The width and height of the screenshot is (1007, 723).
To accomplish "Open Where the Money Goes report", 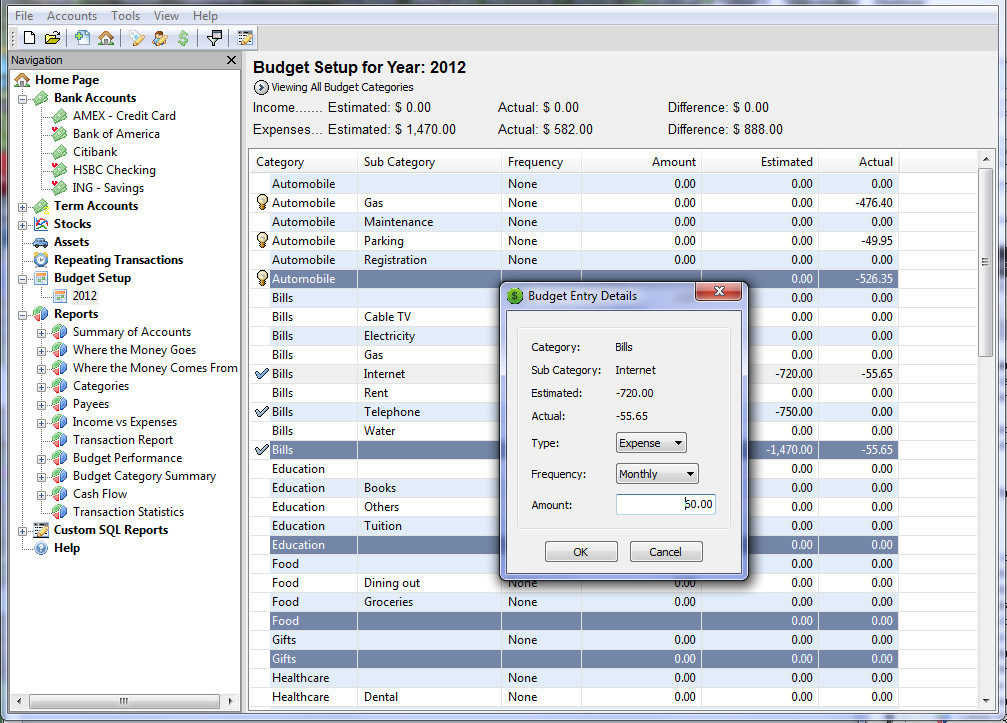I will pyautogui.click(x=134, y=349).
